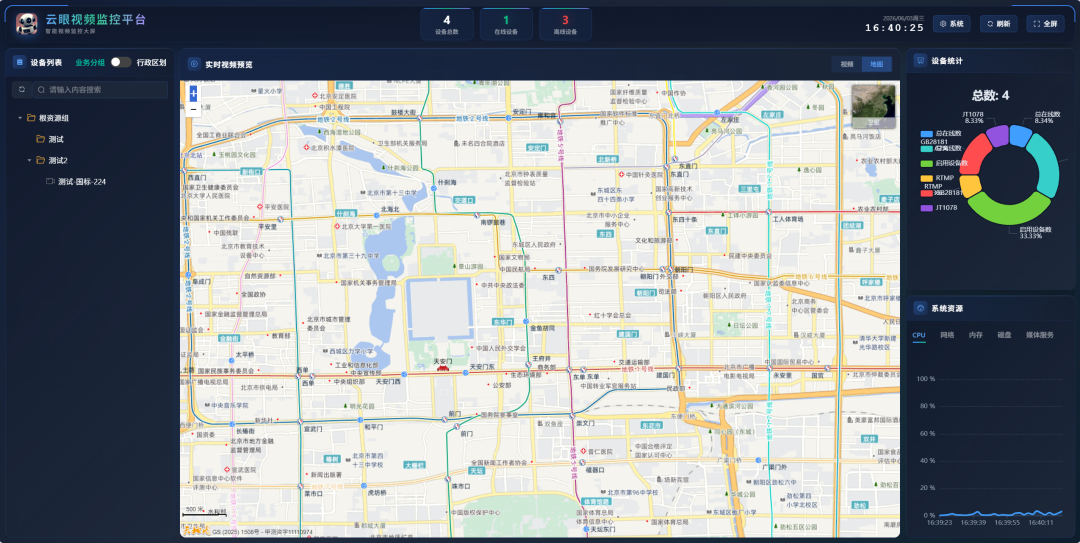Select the 测试 tree row
The height and width of the screenshot is (543, 1080).
90,139
